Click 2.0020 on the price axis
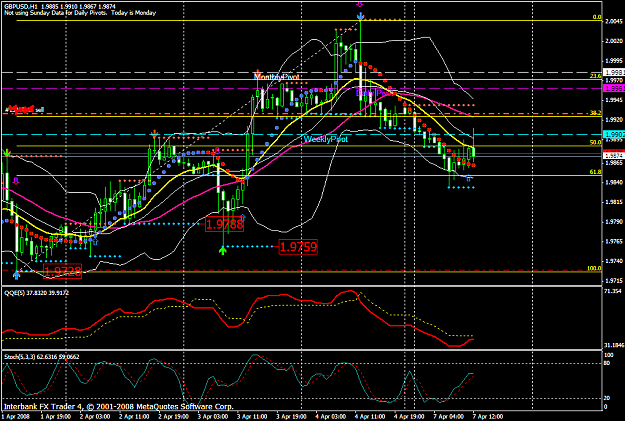The width and height of the screenshot is (625, 421). coord(614,41)
